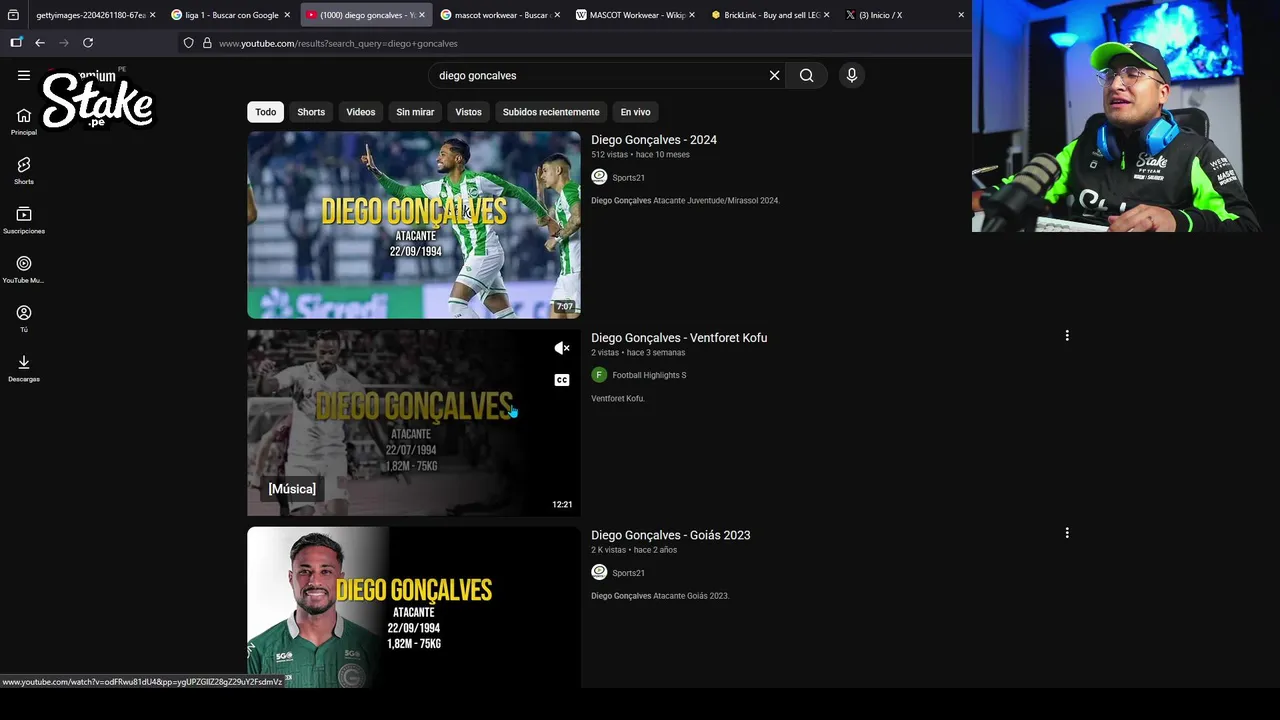Screen dimensions: 1280x720
Task: Open Diego Gonçalves - Ventforet Kofu title
Action: [679, 338]
